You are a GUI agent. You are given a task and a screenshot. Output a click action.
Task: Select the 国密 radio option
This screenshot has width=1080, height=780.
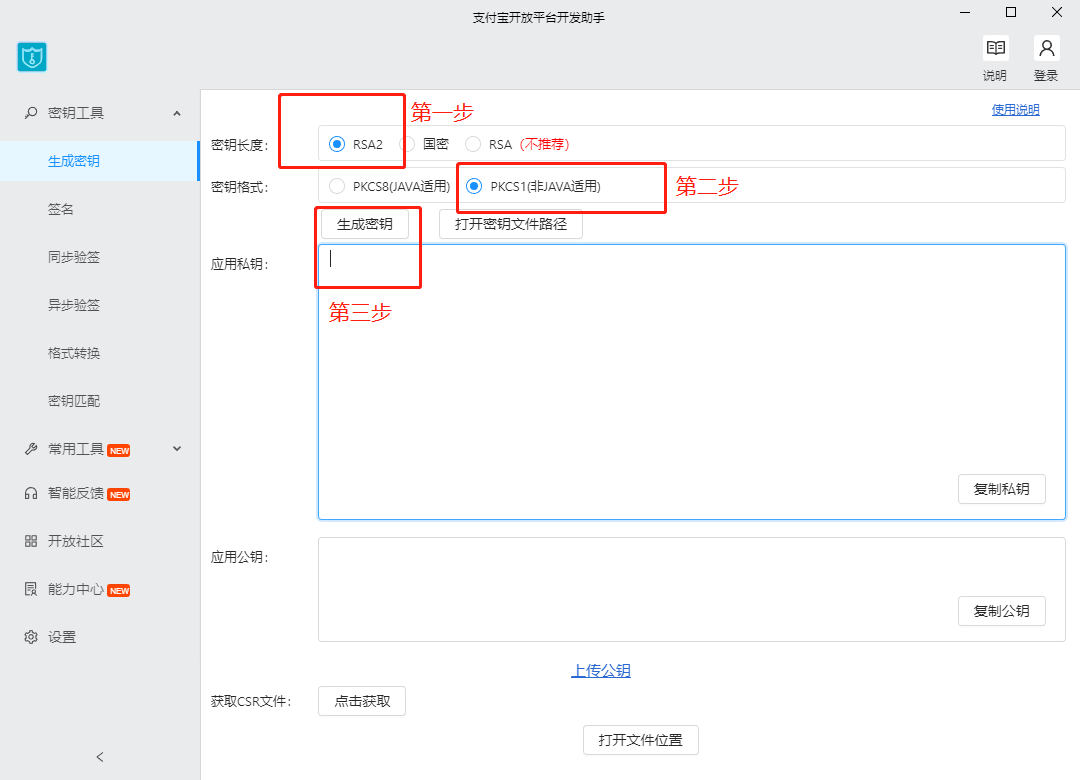point(407,144)
